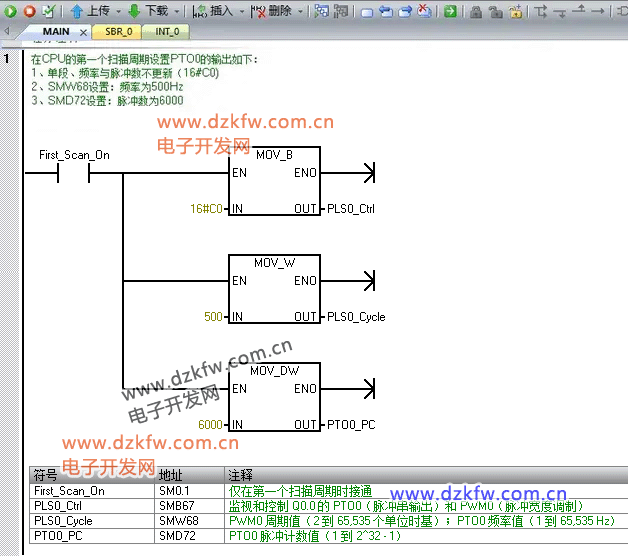Click the Insert (插入) button

(212, 11)
